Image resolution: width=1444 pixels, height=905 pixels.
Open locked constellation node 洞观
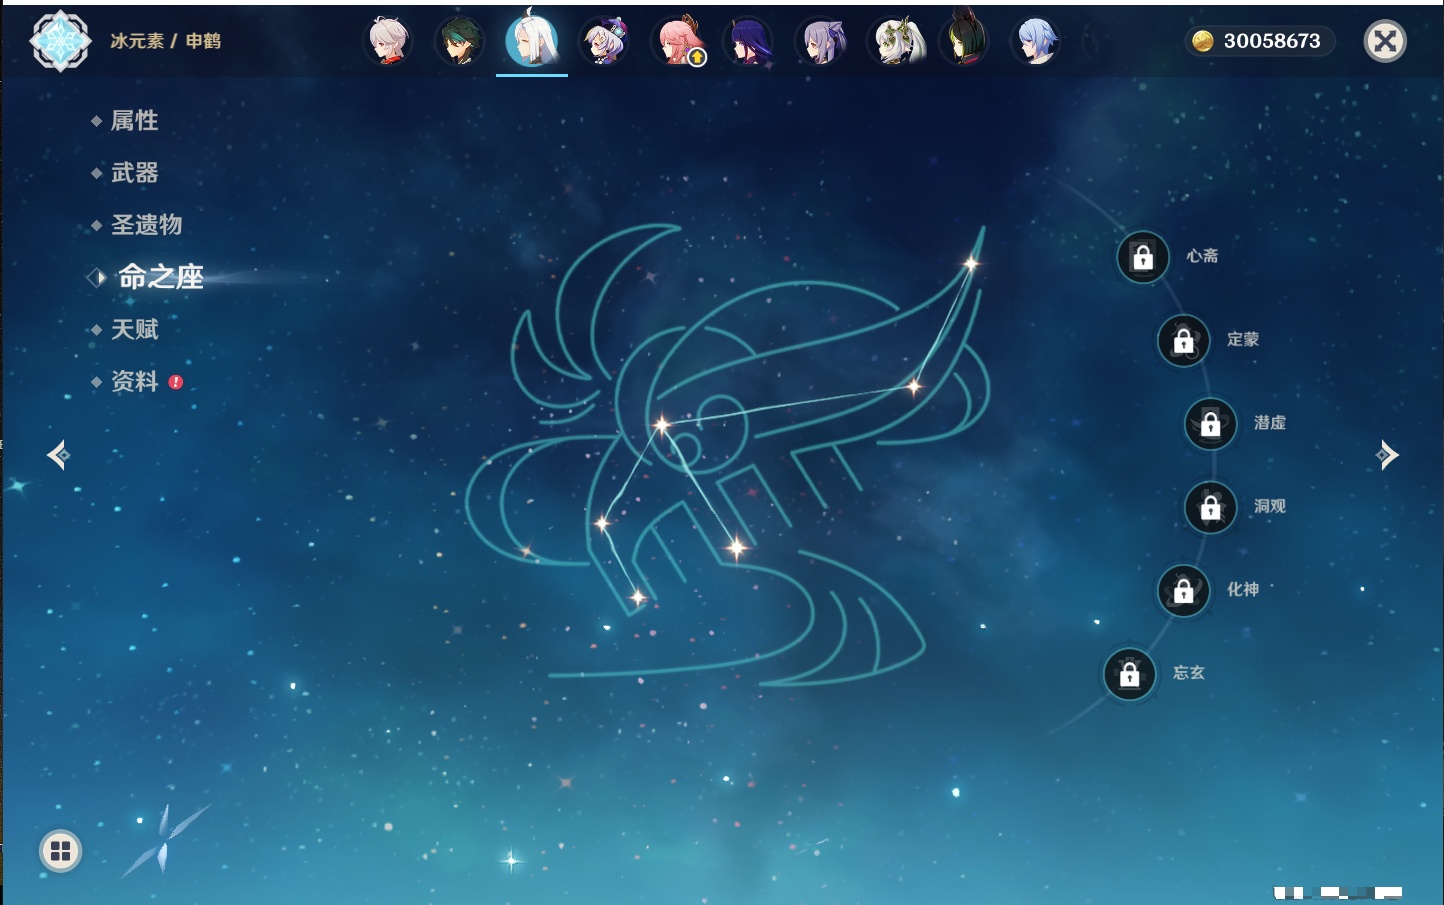[1211, 508]
